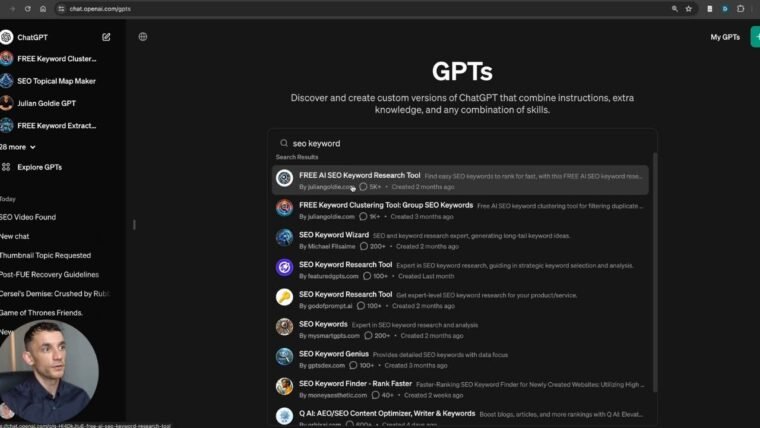The image size is (760, 428).
Task: Open Cersei's Demise: Crushed by Rubble chat
Action: (55, 293)
